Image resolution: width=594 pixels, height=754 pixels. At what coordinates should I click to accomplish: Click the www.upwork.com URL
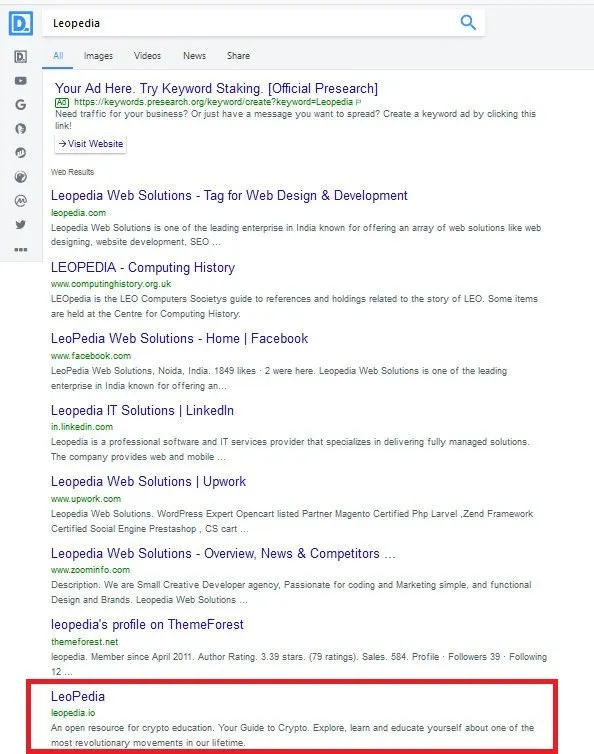[x=86, y=499]
